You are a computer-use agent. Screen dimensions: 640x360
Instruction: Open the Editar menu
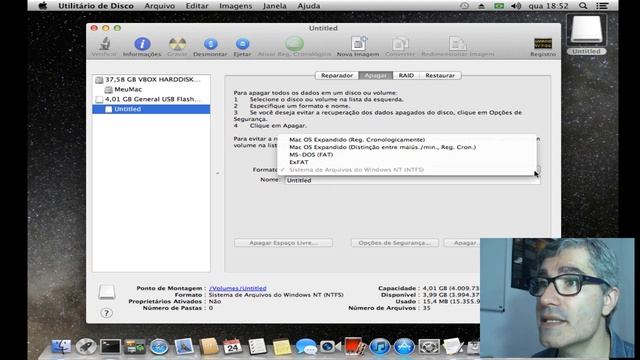point(197,6)
